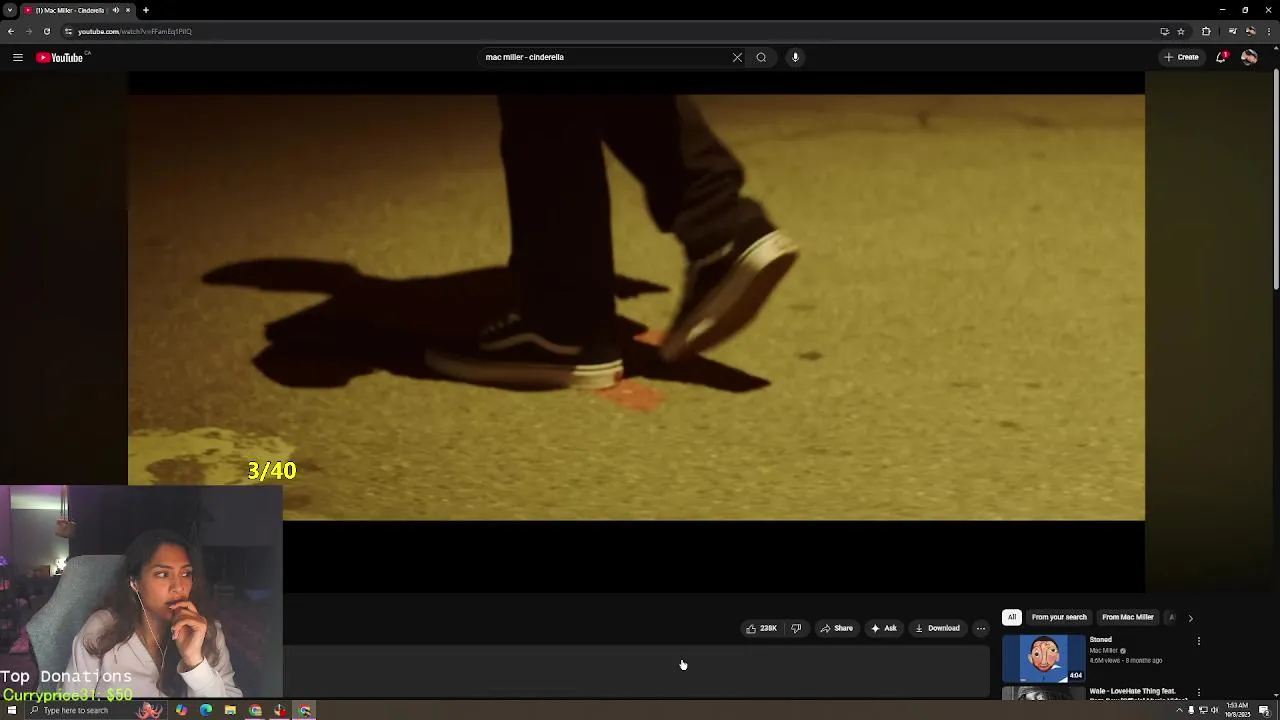Open Windows notification center
Viewport: 1280px width, 720px height.
pos(1265,710)
